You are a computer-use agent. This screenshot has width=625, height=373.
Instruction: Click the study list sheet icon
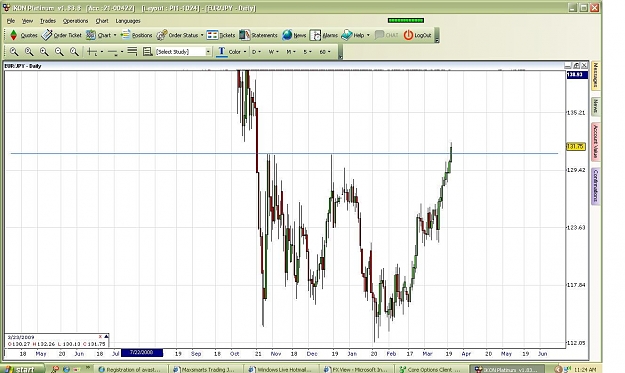pos(147,51)
